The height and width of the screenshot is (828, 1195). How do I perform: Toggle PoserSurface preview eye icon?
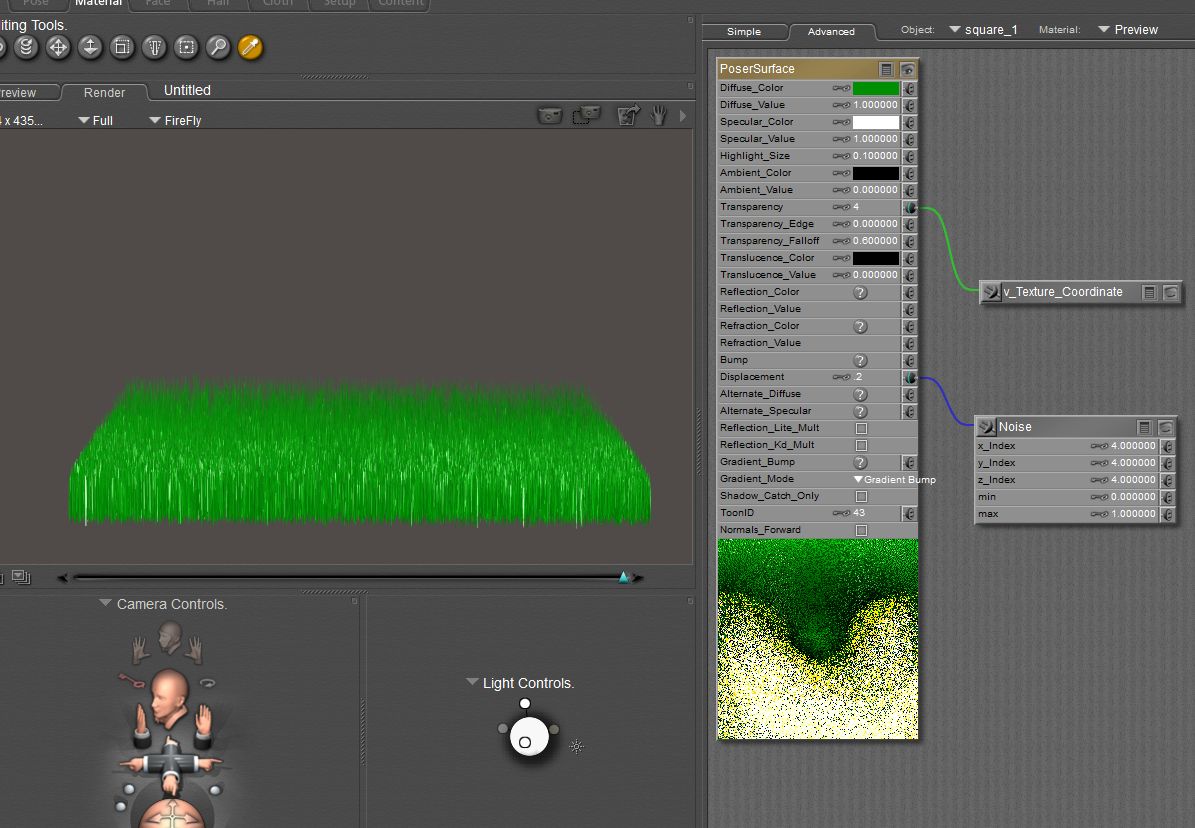(x=907, y=69)
